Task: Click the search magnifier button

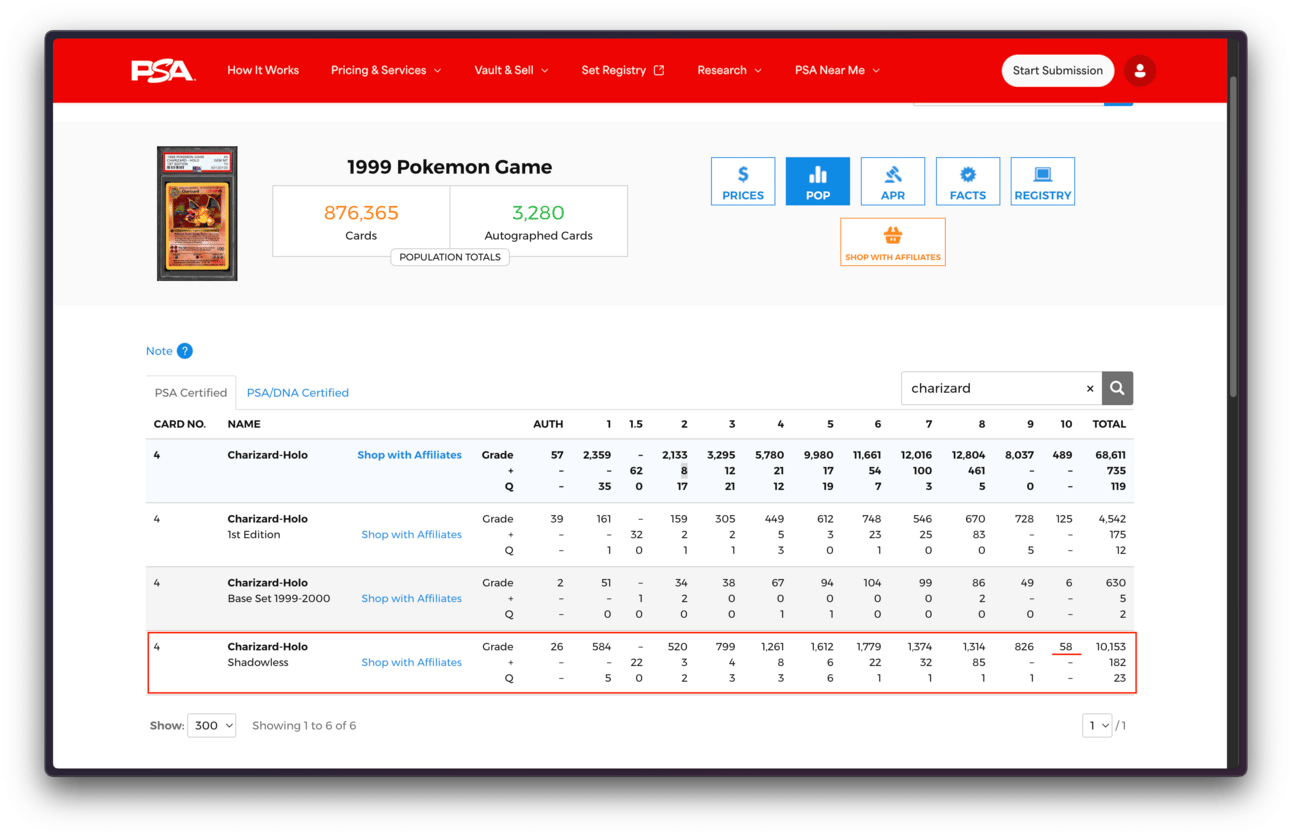Action: click(x=1117, y=388)
